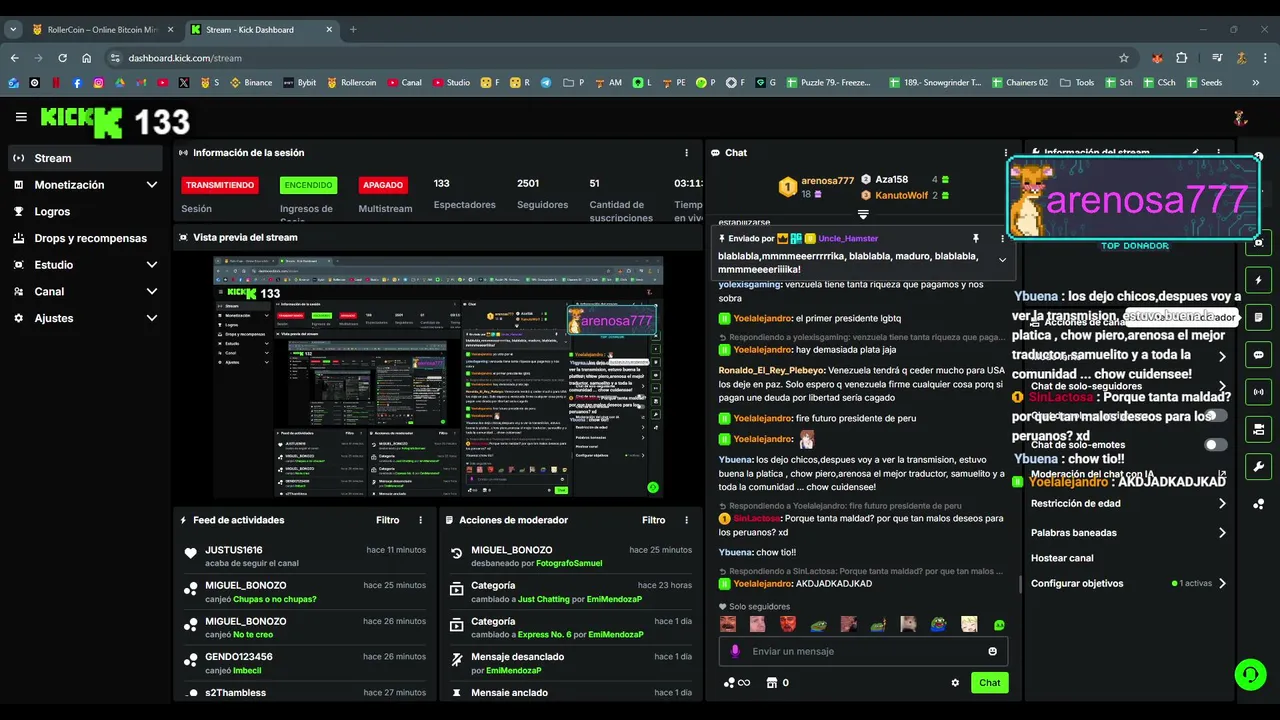Viewport: 1280px width, 720px height.
Task: Open Palabras baneadas settings
Action: [1129, 533]
